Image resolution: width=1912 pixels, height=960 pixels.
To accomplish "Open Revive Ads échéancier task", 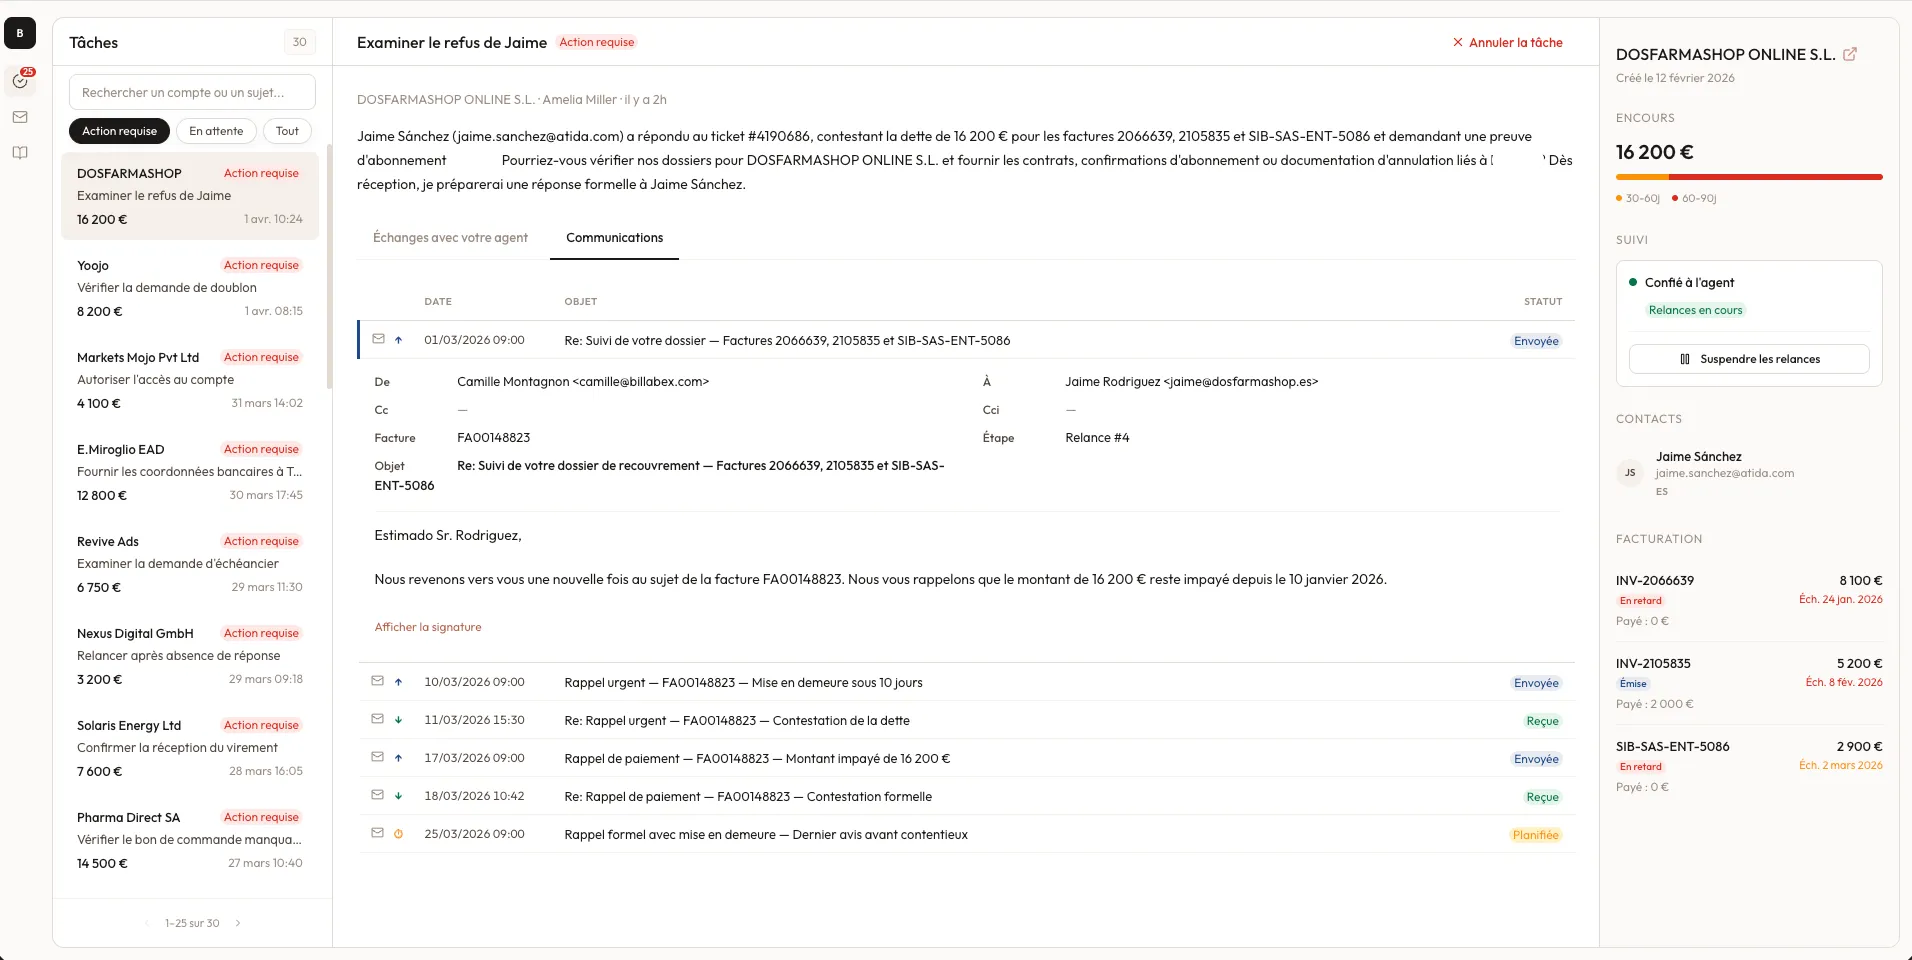I will pyautogui.click(x=190, y=564).
